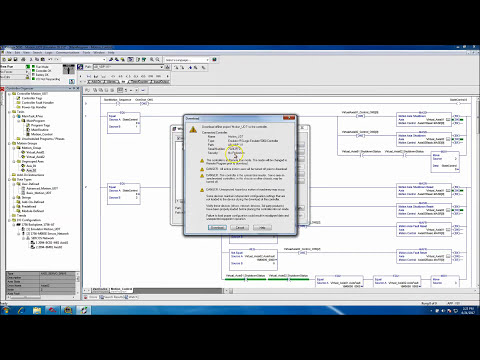Viewport: 480px width, 360px height.
Task: Click the Zoom In magnifier icon
Action: click(152, 59)
